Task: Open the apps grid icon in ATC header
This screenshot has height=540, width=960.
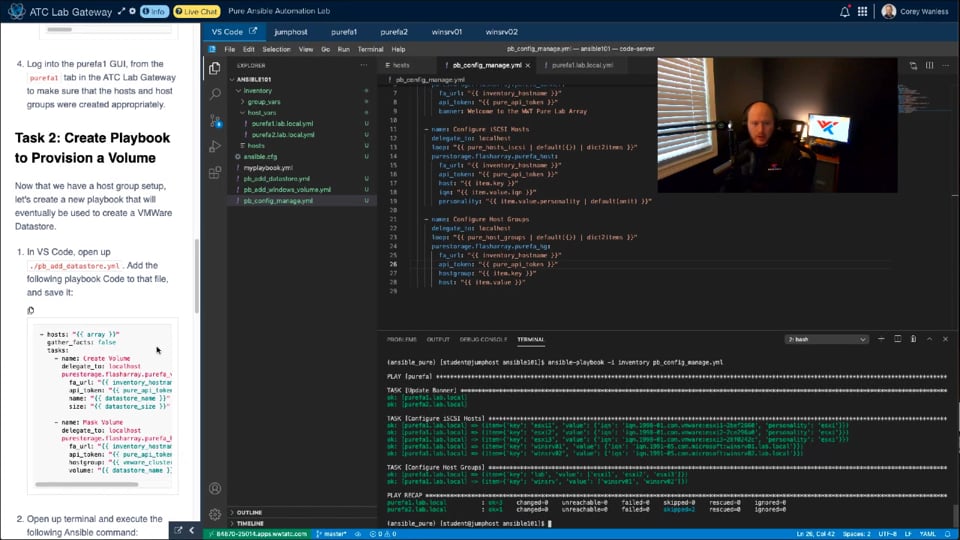Action: pyautogui.click(x=862, y=11)
